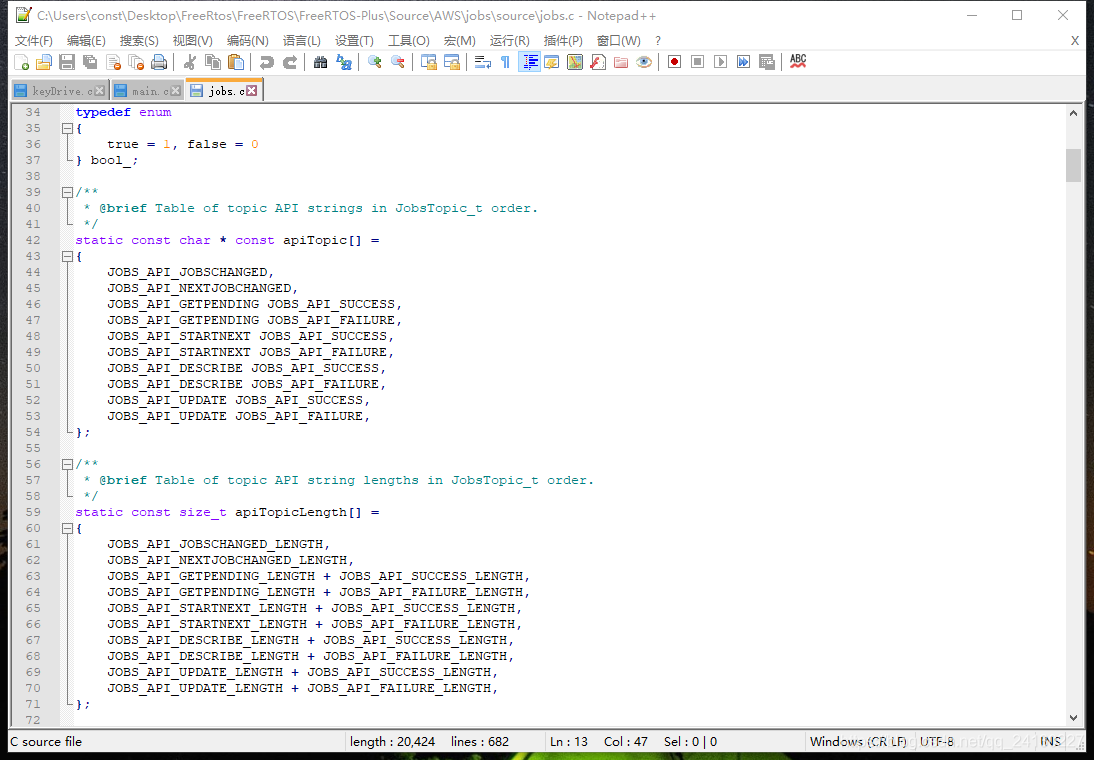The image size is (1094, 760).
Task: Click the Save All icon
Action: pyautogui.click(x=90, y=62)
